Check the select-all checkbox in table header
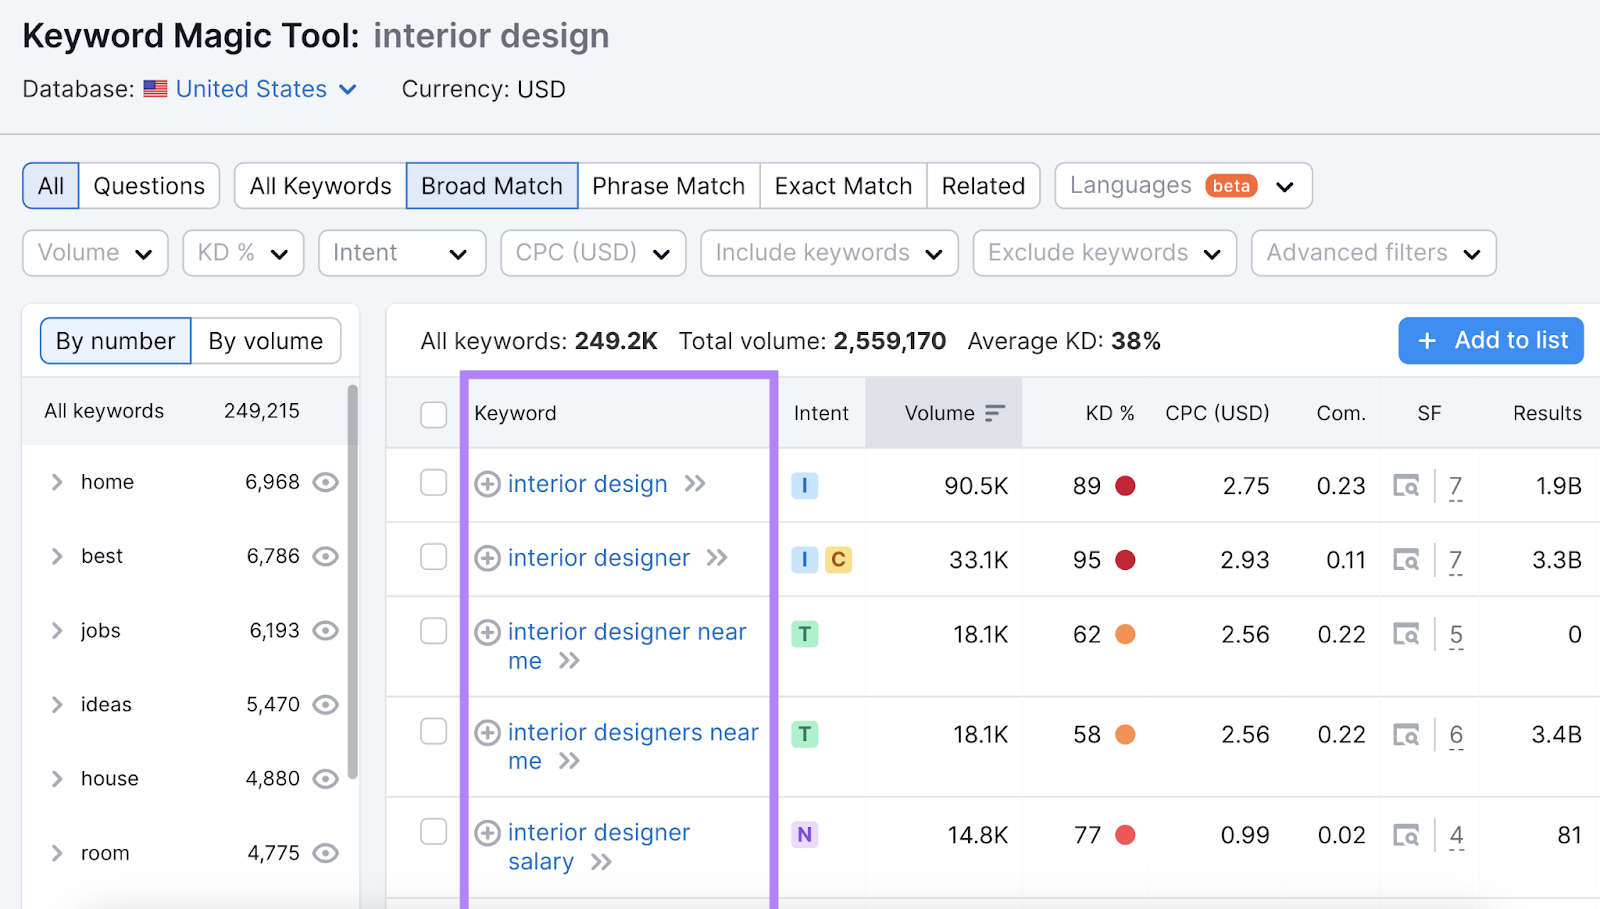 click(x=434, y=413)
